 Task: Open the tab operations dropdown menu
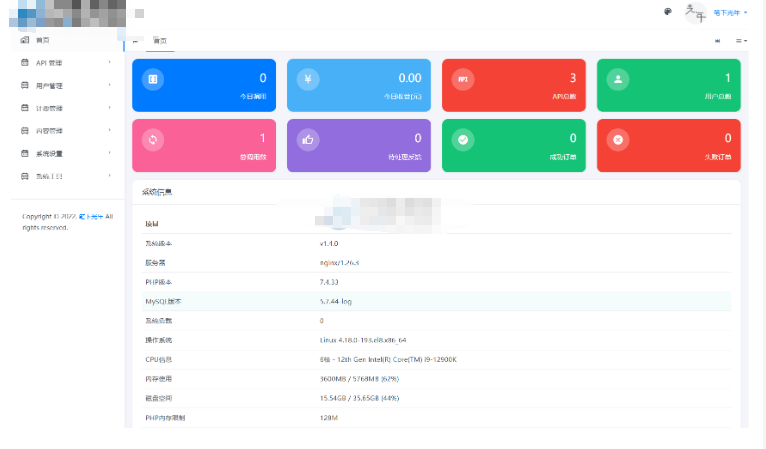click(x=741, y=41)
